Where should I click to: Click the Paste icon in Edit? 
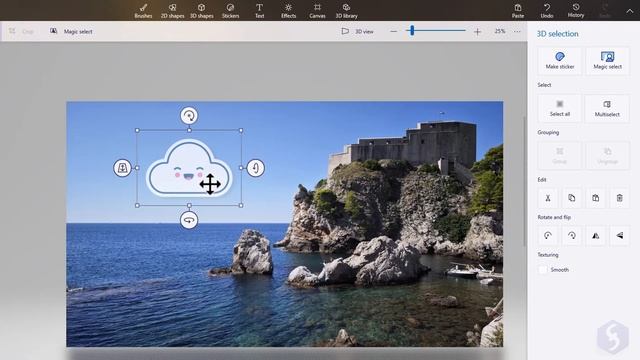(596, 198)
